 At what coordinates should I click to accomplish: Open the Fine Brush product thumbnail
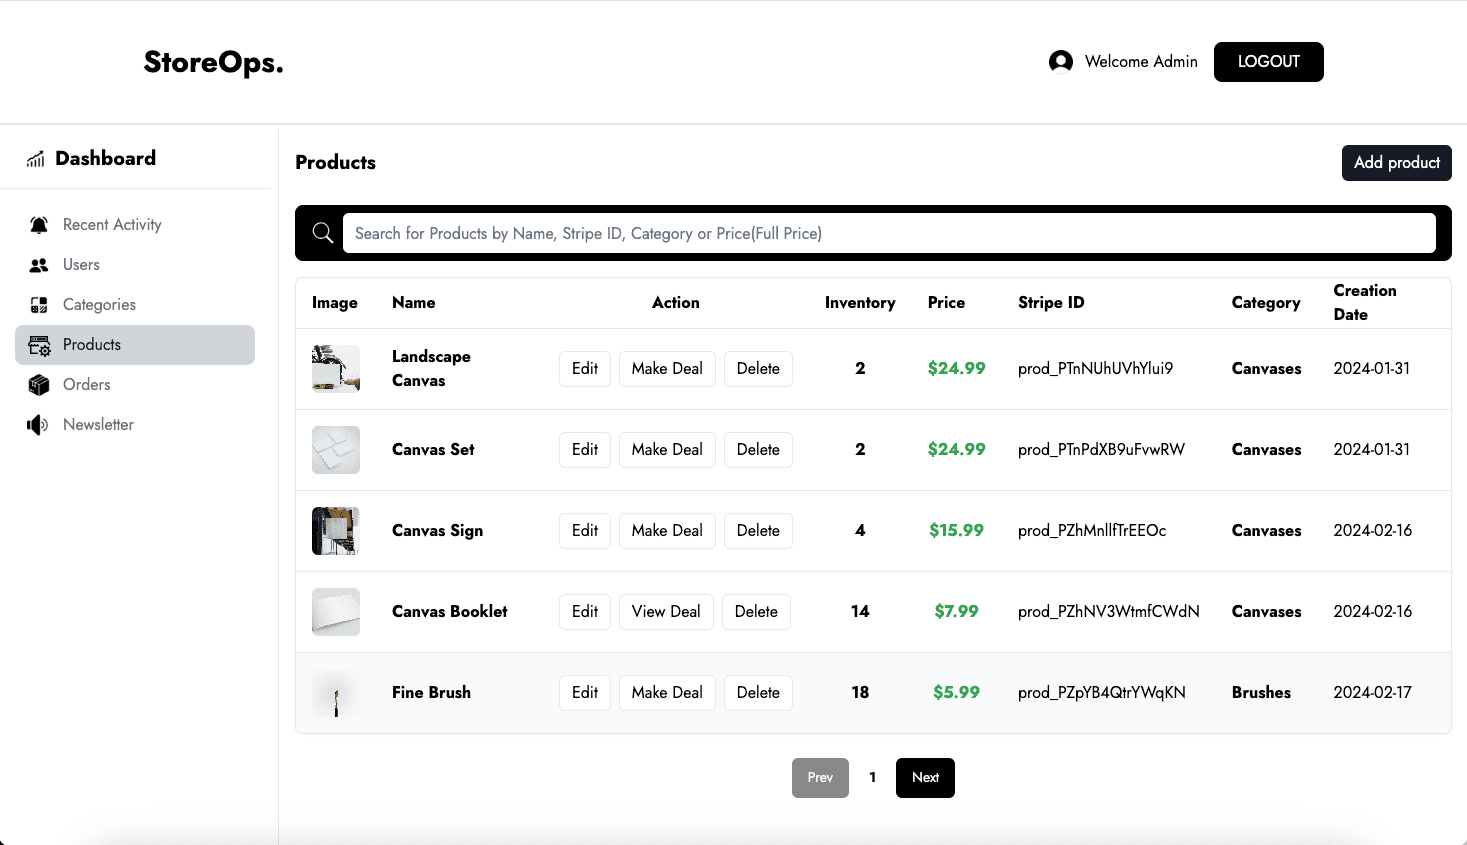[336, 693]
